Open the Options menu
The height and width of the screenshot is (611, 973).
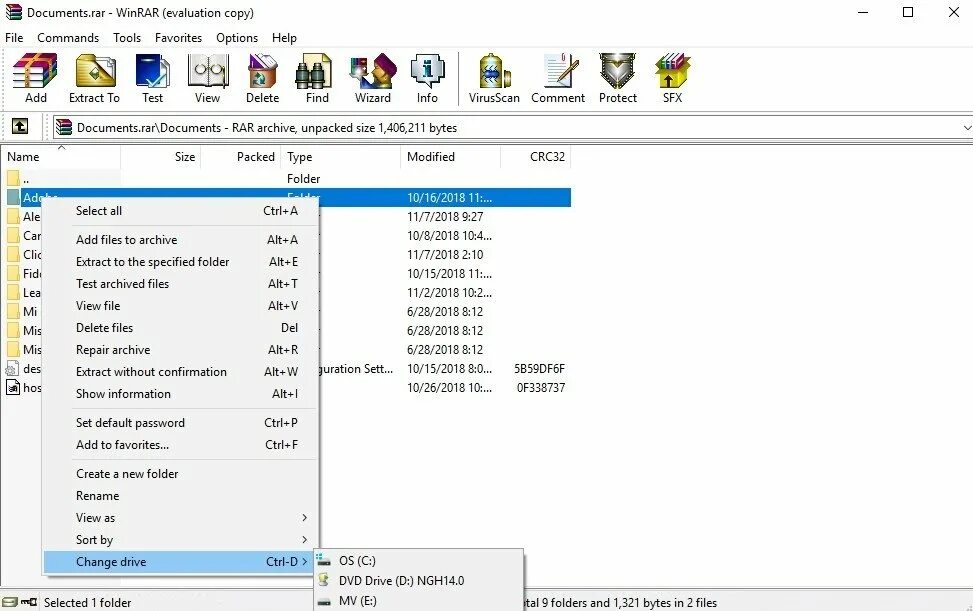236,38
